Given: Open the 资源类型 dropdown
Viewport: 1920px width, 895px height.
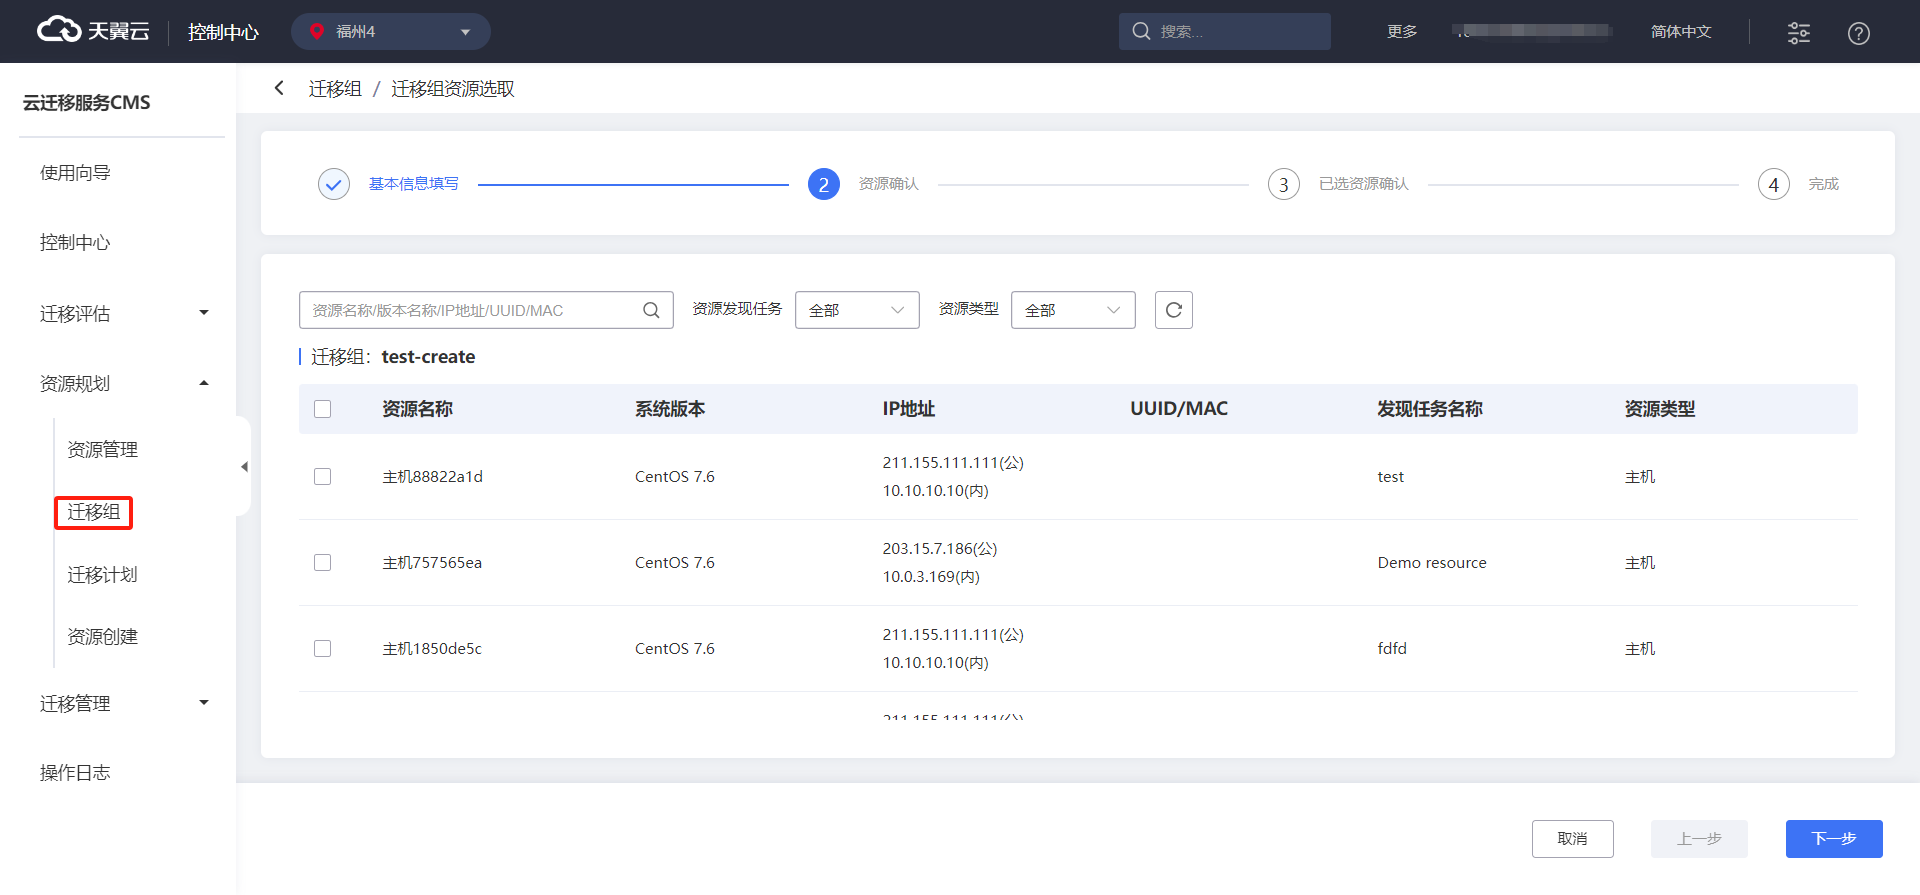Looking at the screenshot, I should pos(1073,310).
